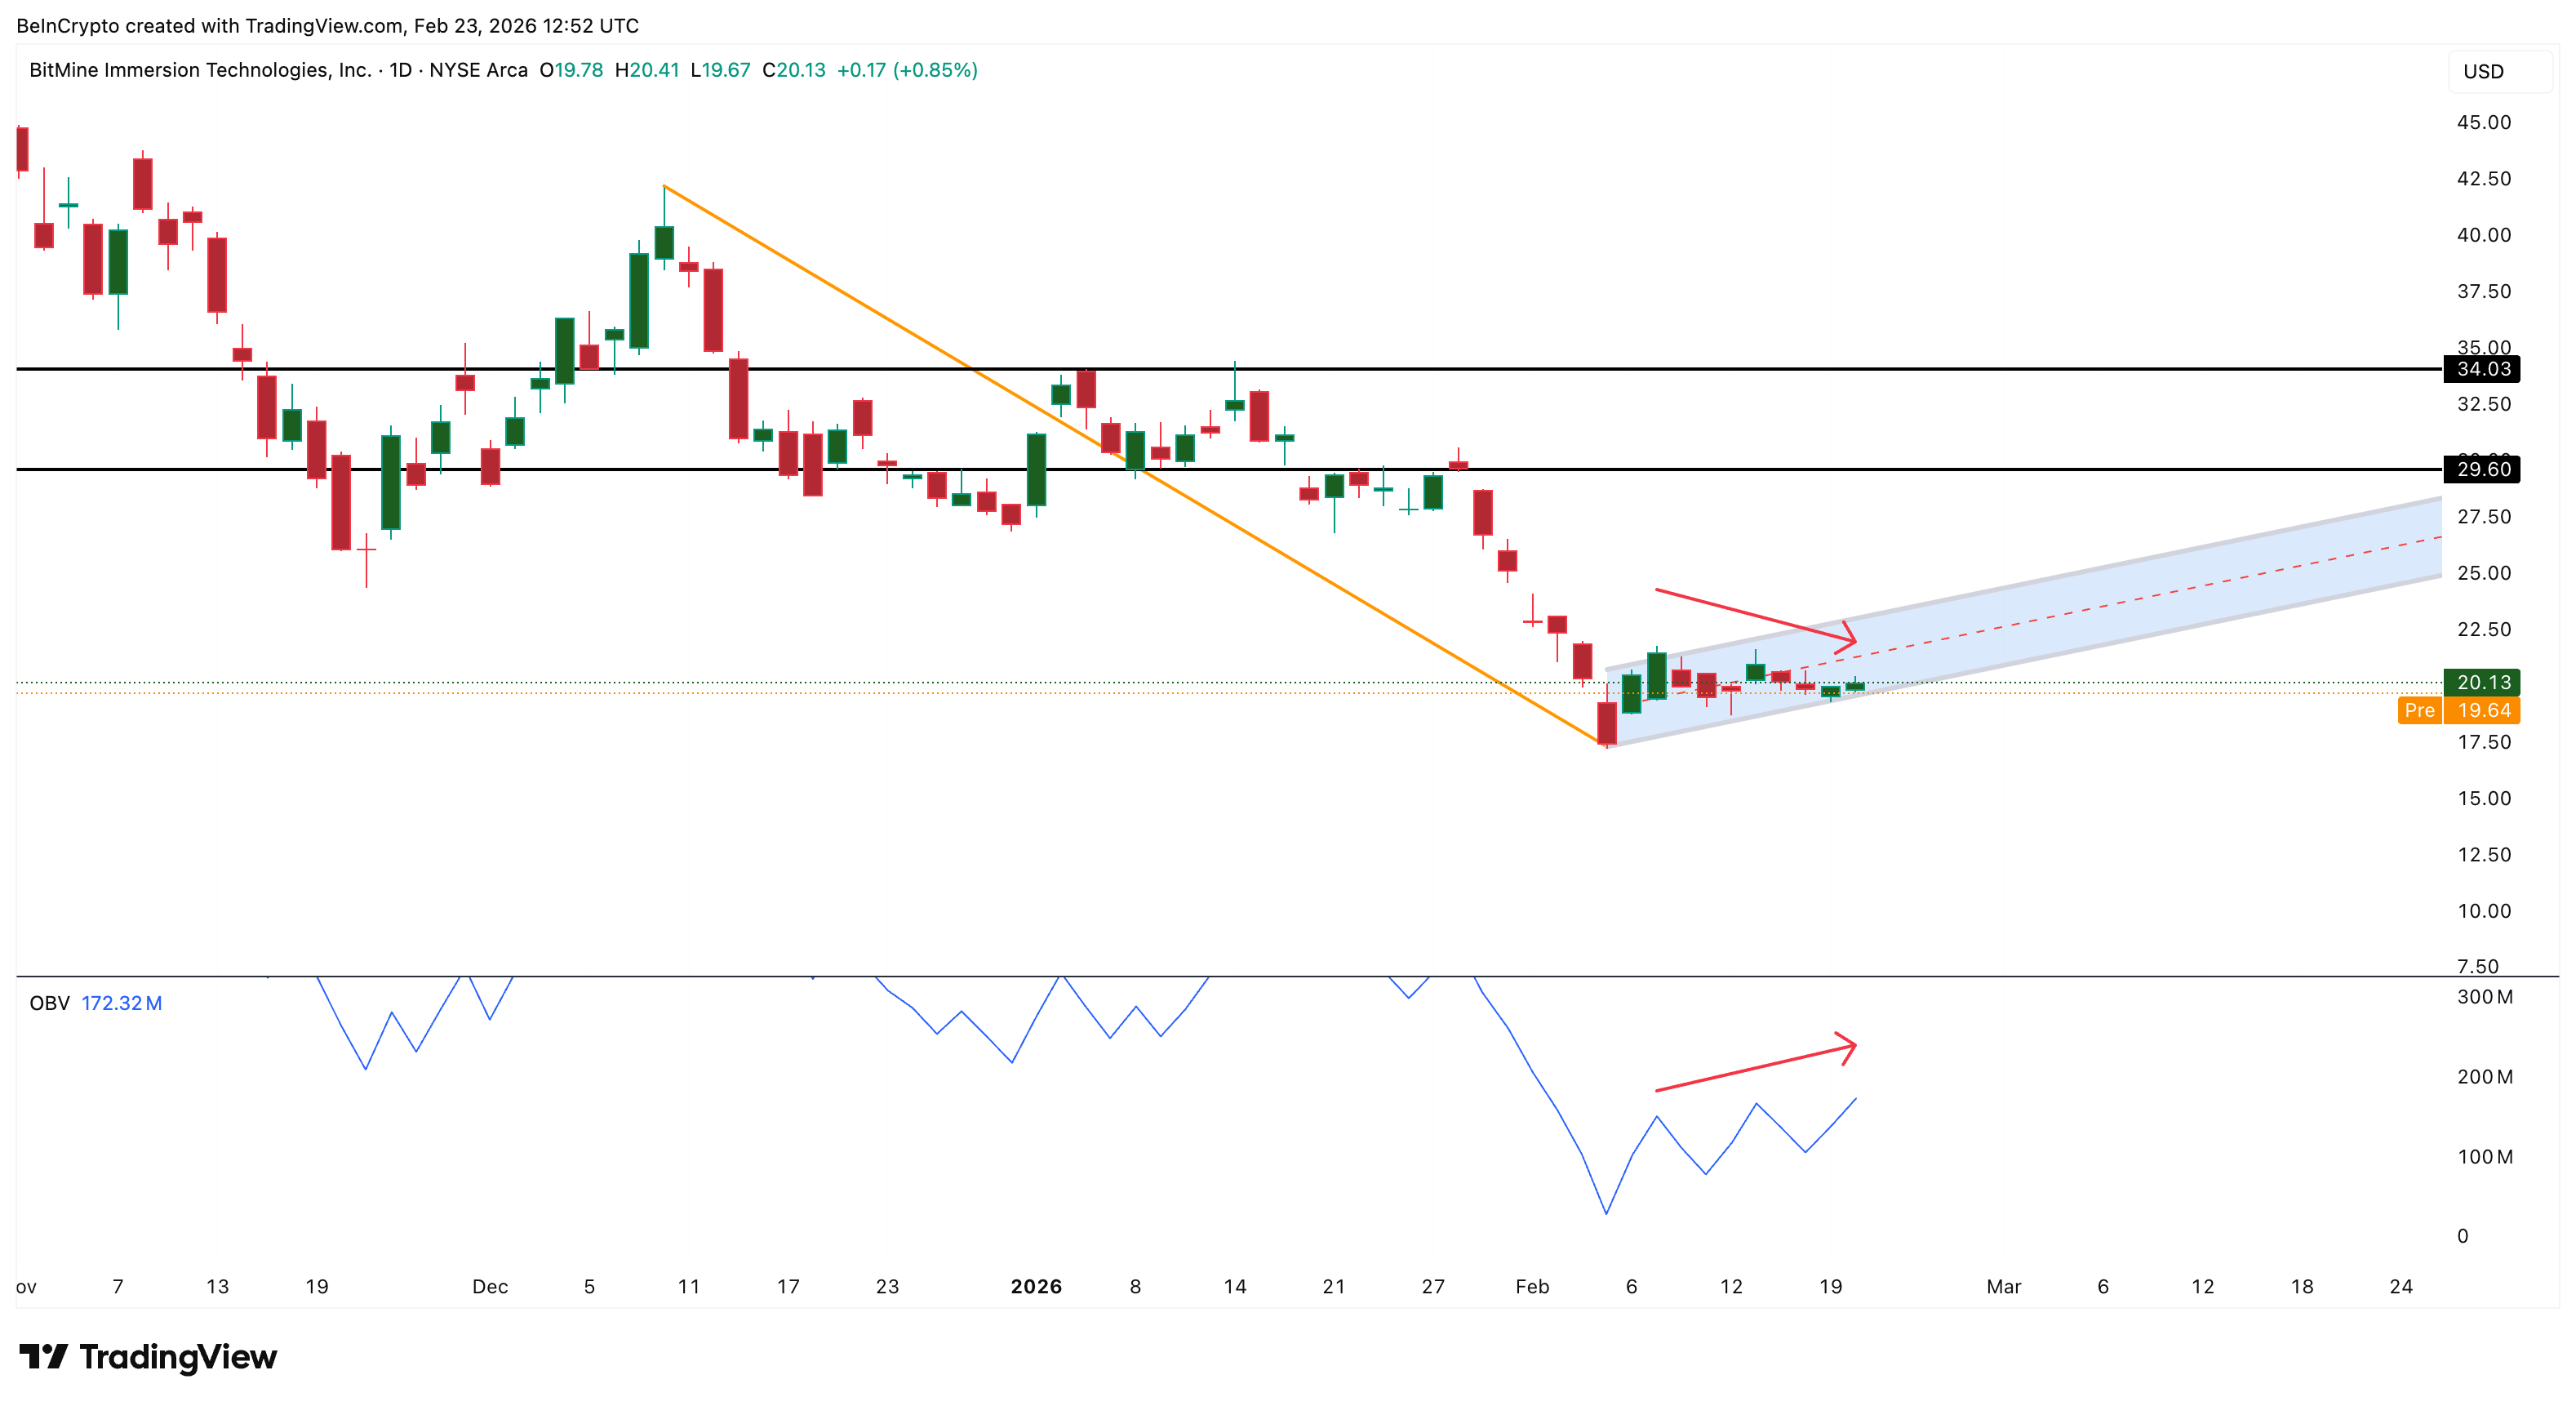2576x1406 pixels.
Task: Click the OBV indicator label
Action: coord(49,1003)
